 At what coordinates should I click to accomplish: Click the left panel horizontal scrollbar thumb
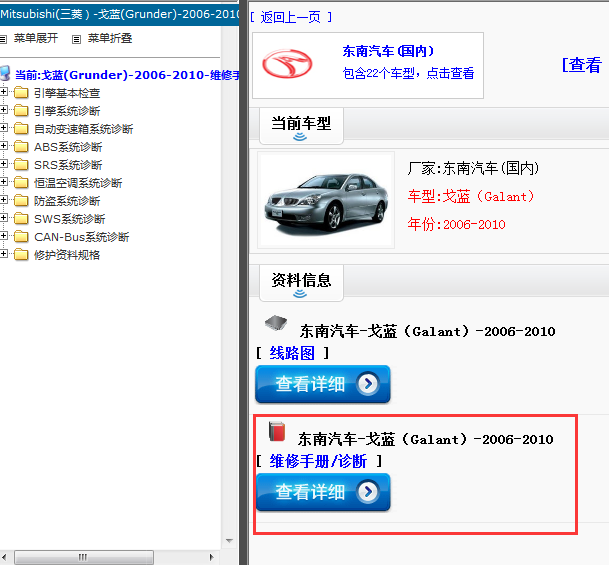click(84, 557)
